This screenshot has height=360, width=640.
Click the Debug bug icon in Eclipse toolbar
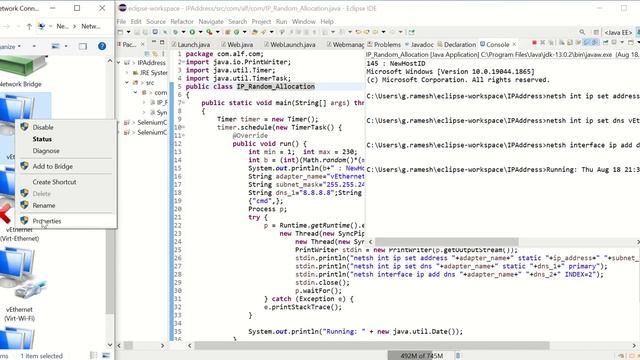176,32
